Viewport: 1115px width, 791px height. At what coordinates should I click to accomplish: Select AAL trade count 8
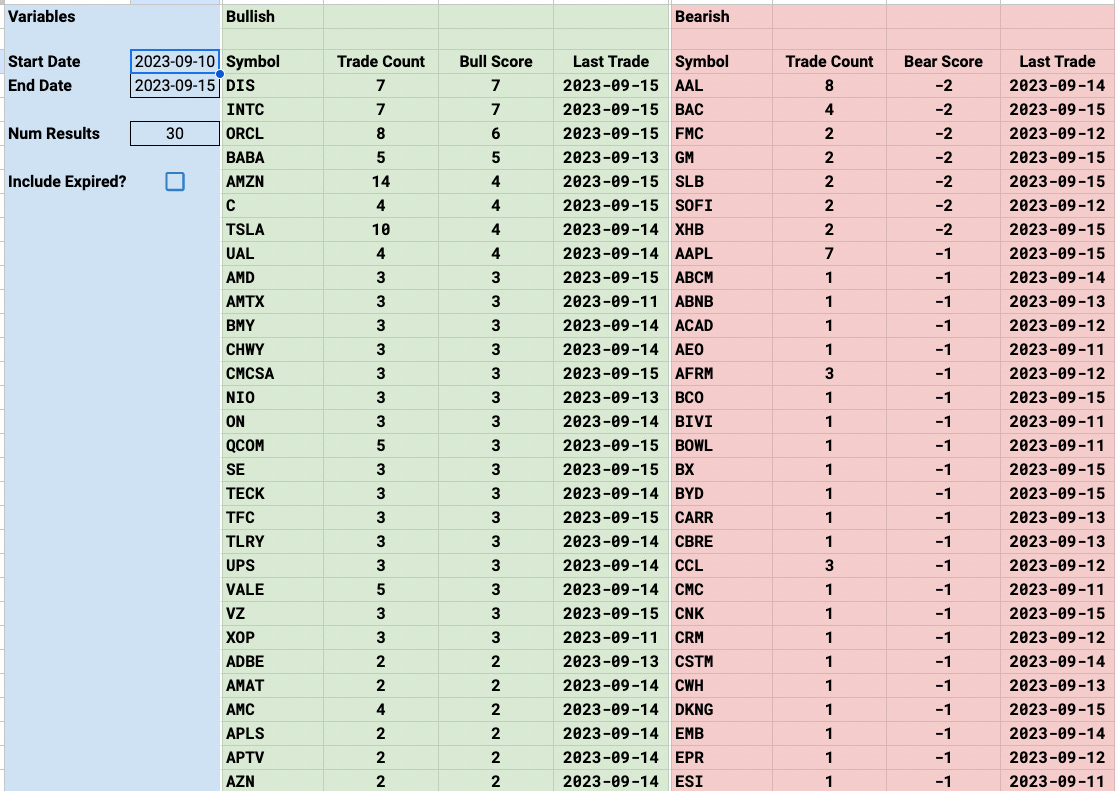pos(829,85)
